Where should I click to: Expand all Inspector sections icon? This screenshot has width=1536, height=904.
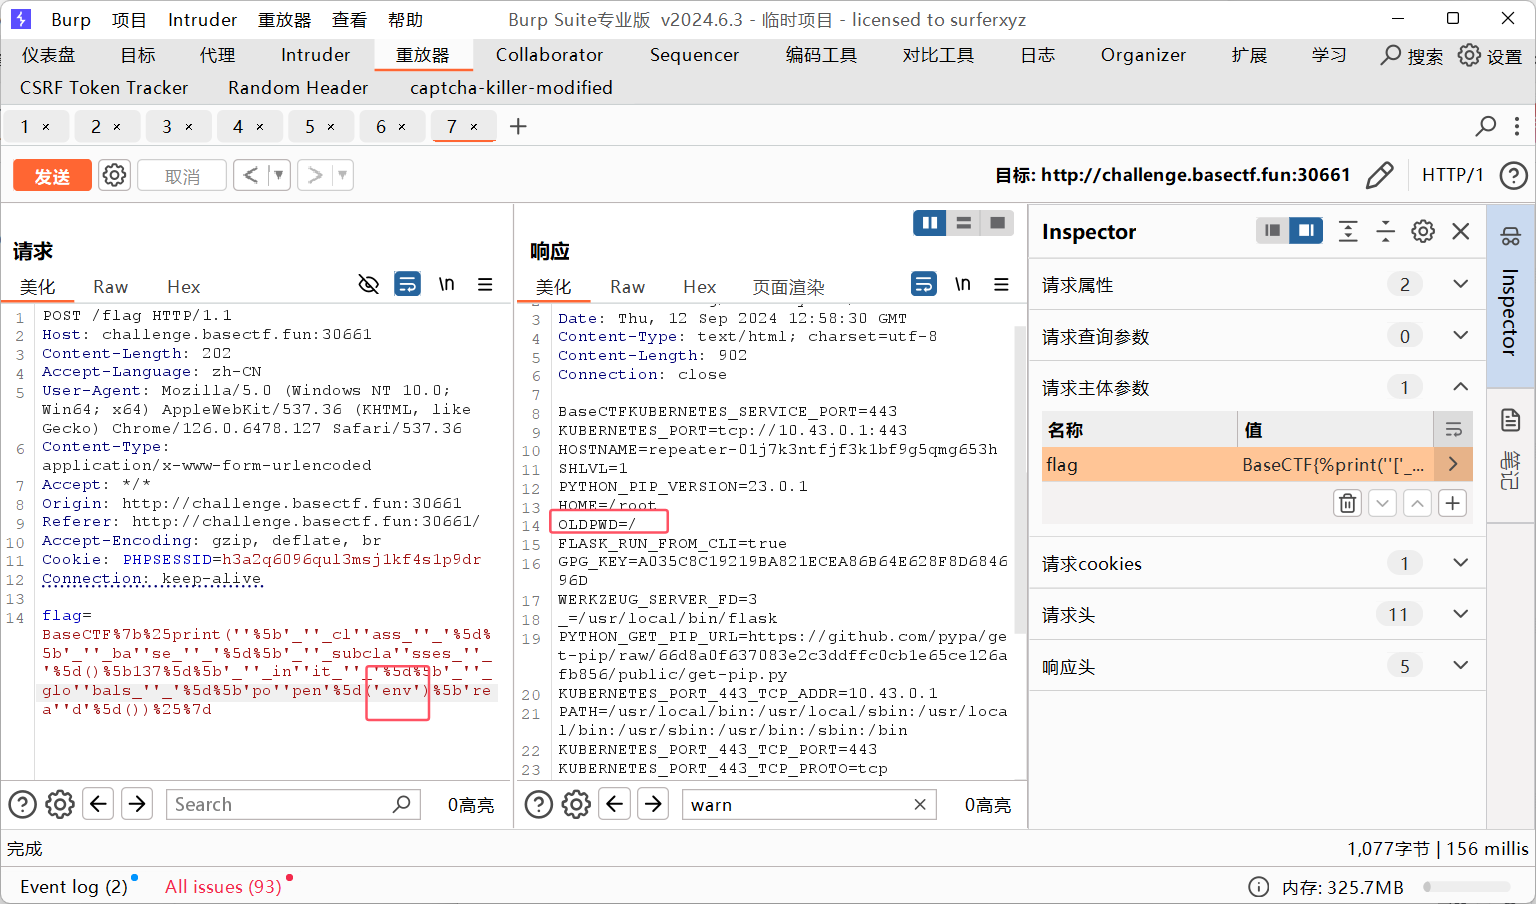1348,231
